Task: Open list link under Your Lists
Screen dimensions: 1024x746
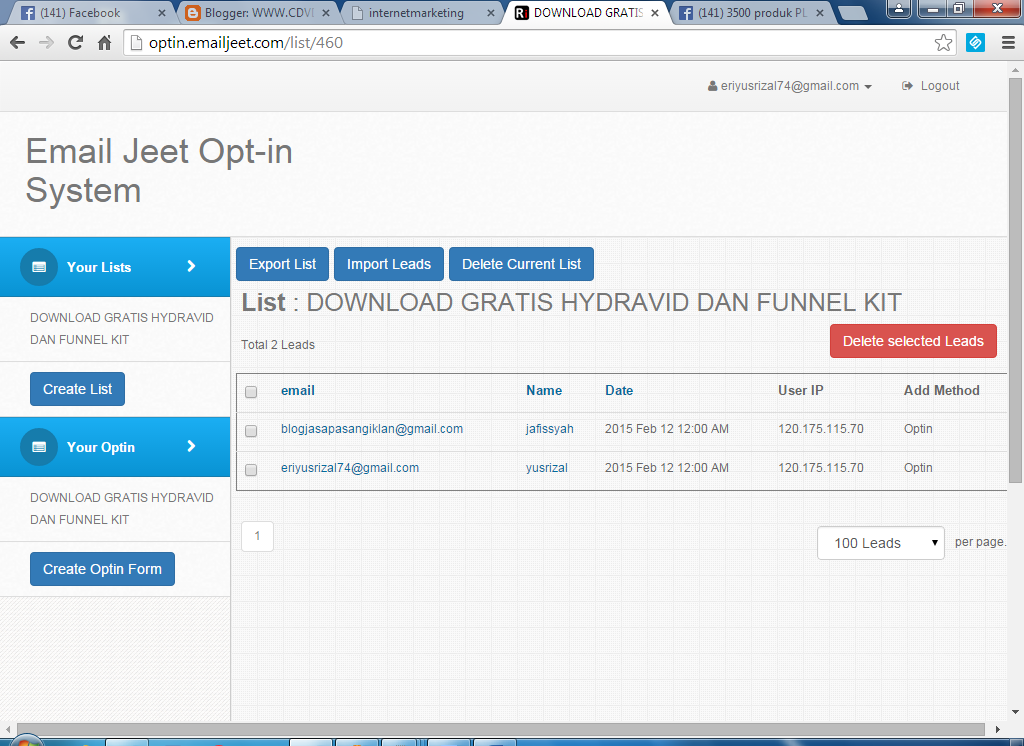Action: click(x=121, y=329)
